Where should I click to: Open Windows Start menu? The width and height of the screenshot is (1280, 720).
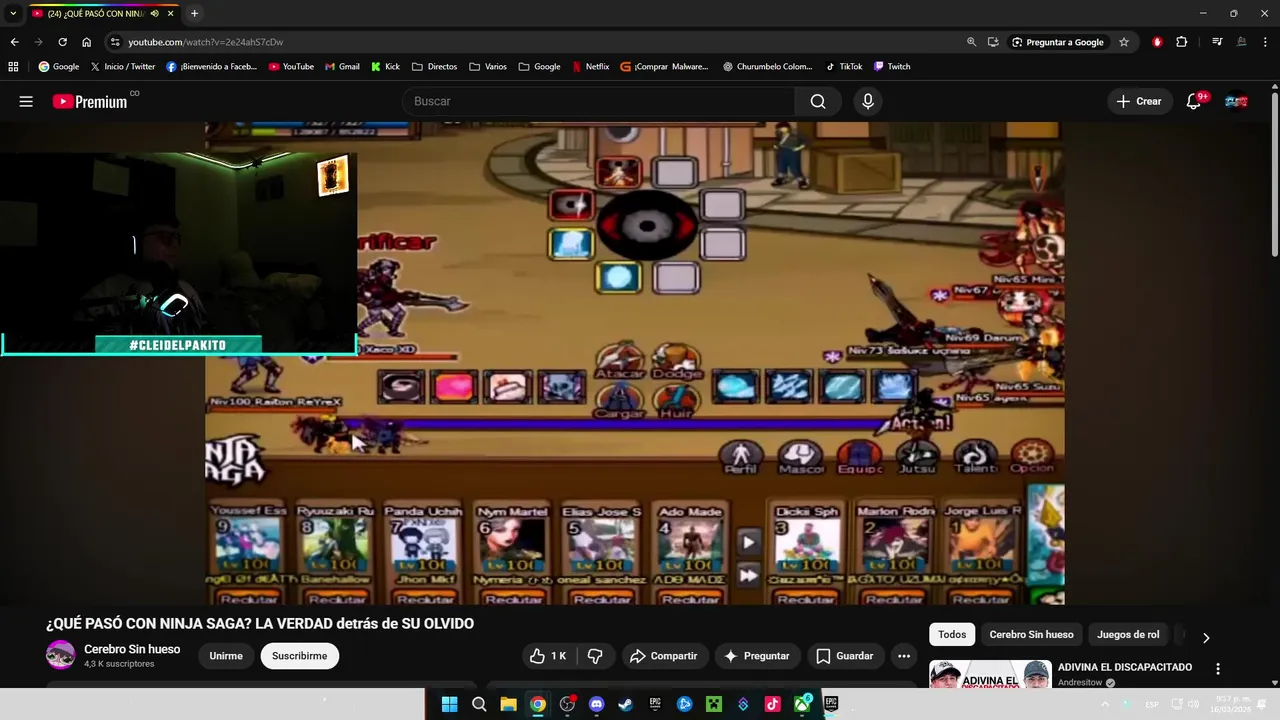450,704
